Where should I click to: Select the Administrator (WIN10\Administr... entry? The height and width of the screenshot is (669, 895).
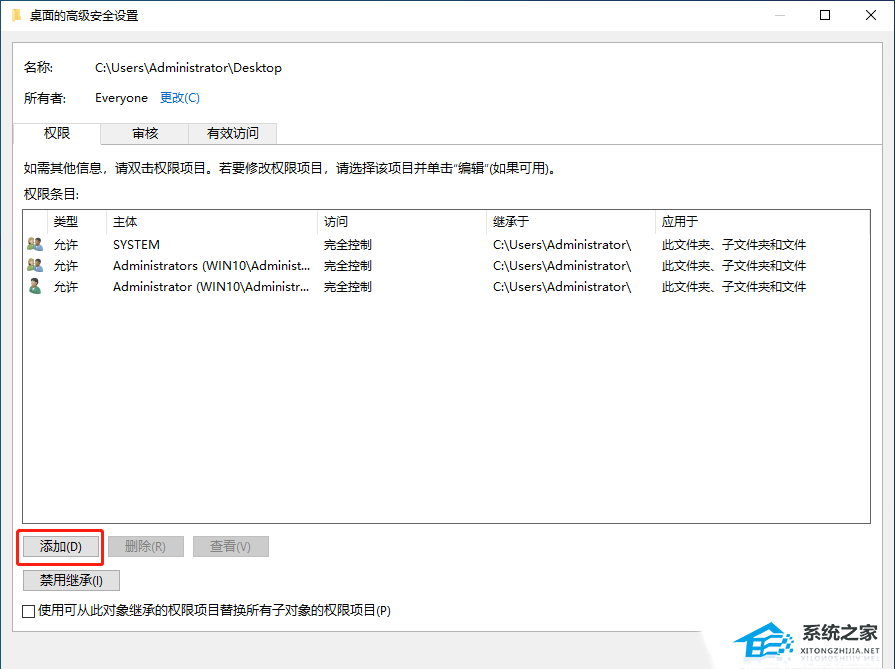tap(211, 287)
